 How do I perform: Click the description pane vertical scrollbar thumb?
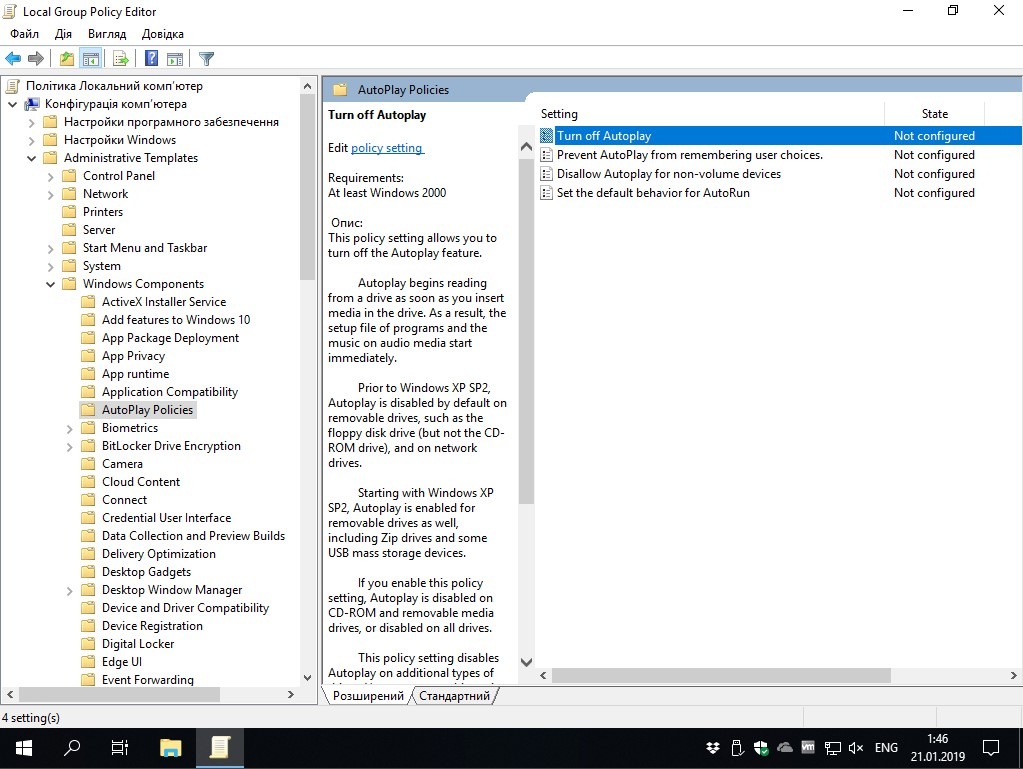point(526,320)
